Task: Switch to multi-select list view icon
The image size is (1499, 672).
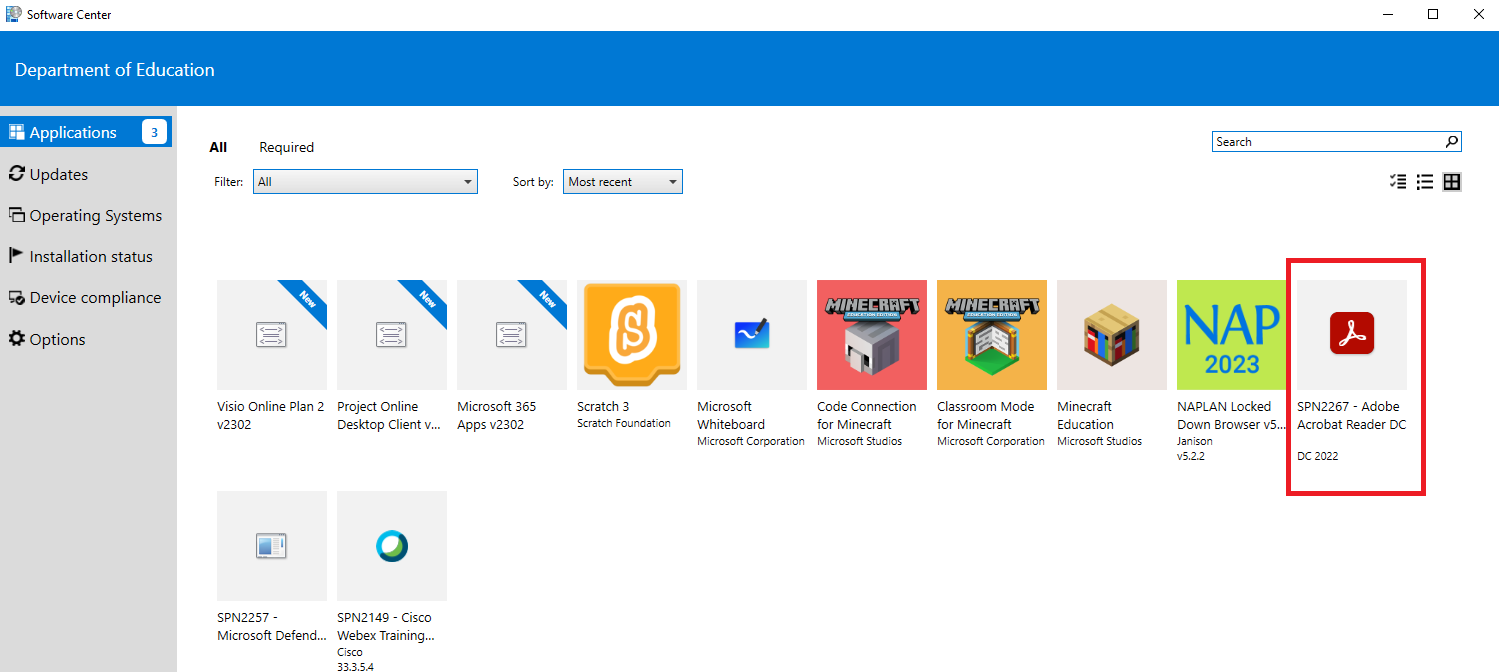Action: pos(1398,182)
